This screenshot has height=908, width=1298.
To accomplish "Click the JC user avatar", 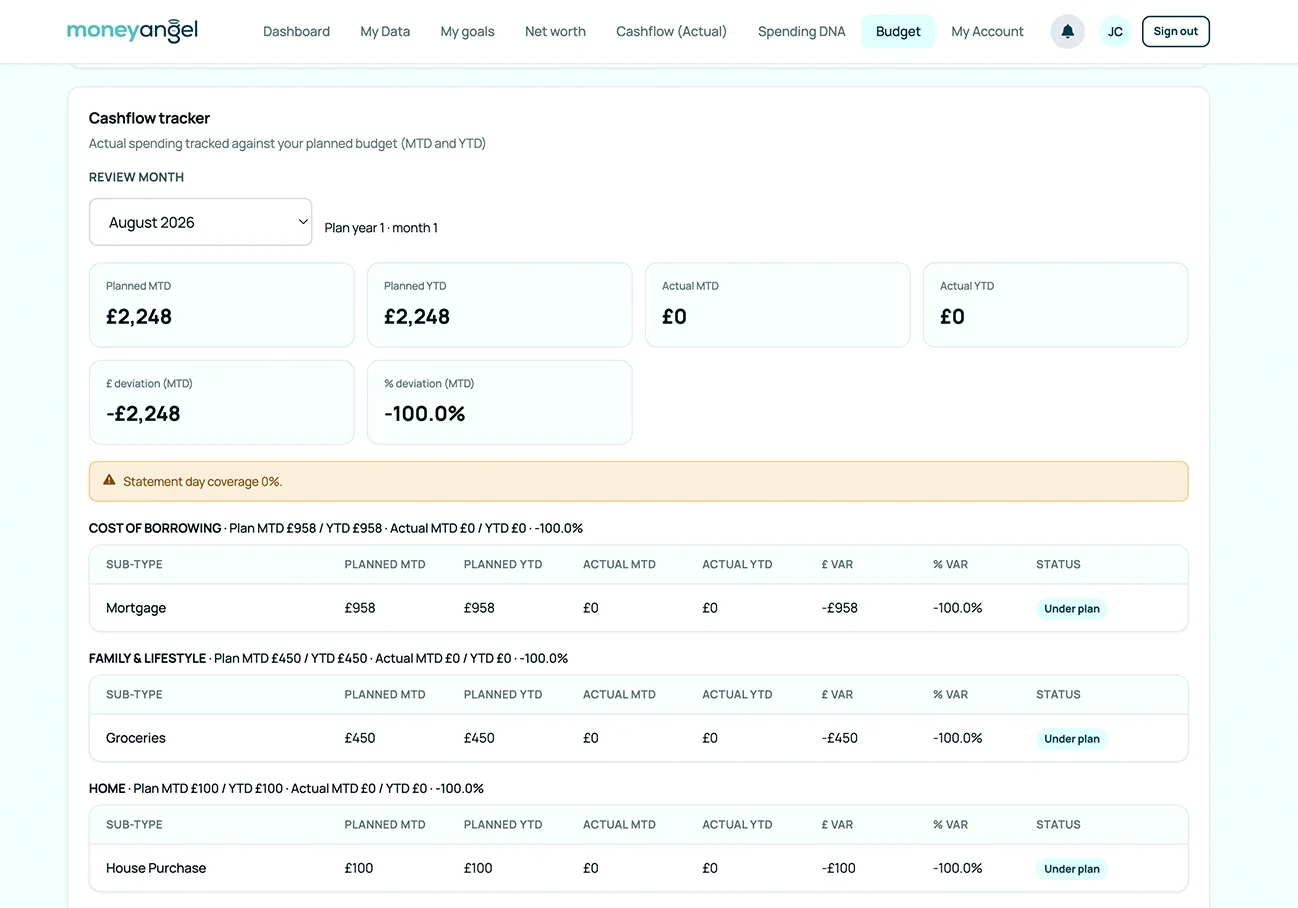I will click(1115, 31).
